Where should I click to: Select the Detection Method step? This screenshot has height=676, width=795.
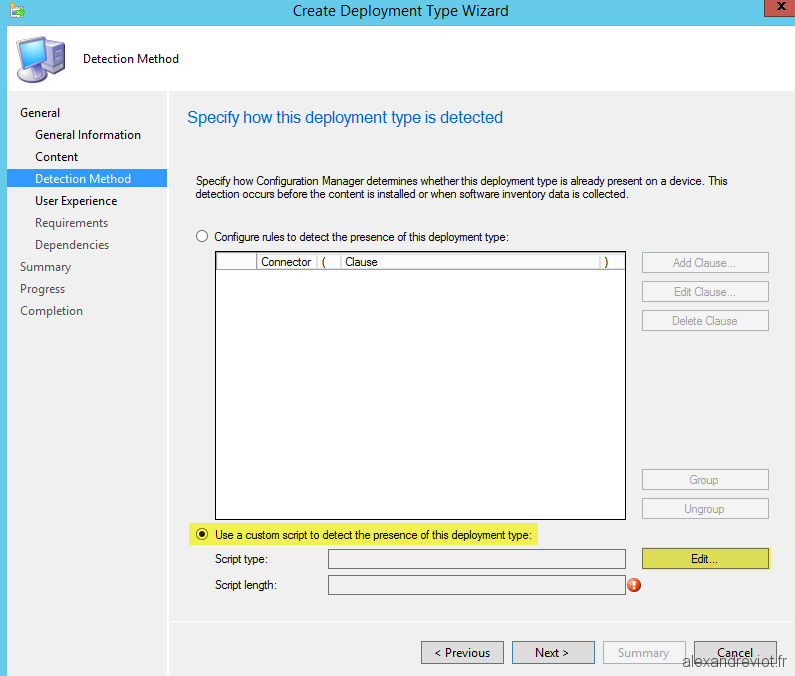coord(87,179)
